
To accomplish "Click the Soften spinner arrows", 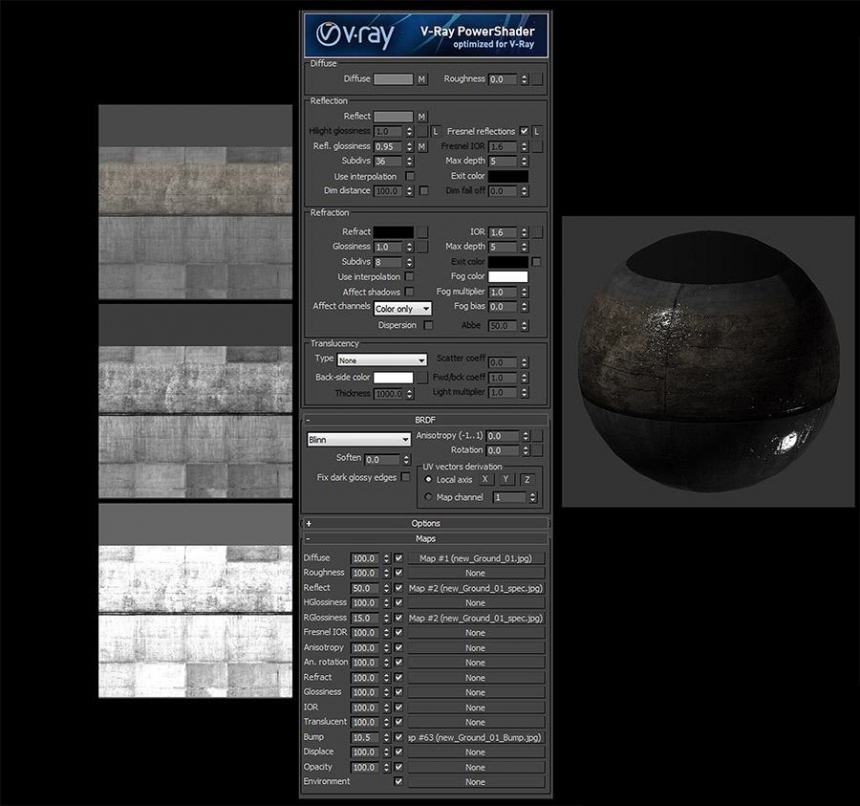I will [x=406, y=459].
